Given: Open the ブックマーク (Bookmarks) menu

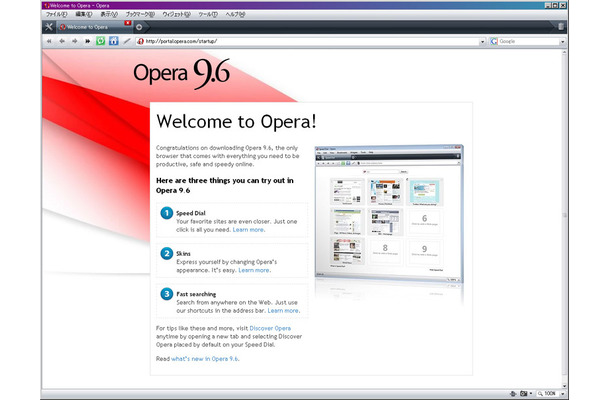Looking at the screenshot, I should (140, 14).
